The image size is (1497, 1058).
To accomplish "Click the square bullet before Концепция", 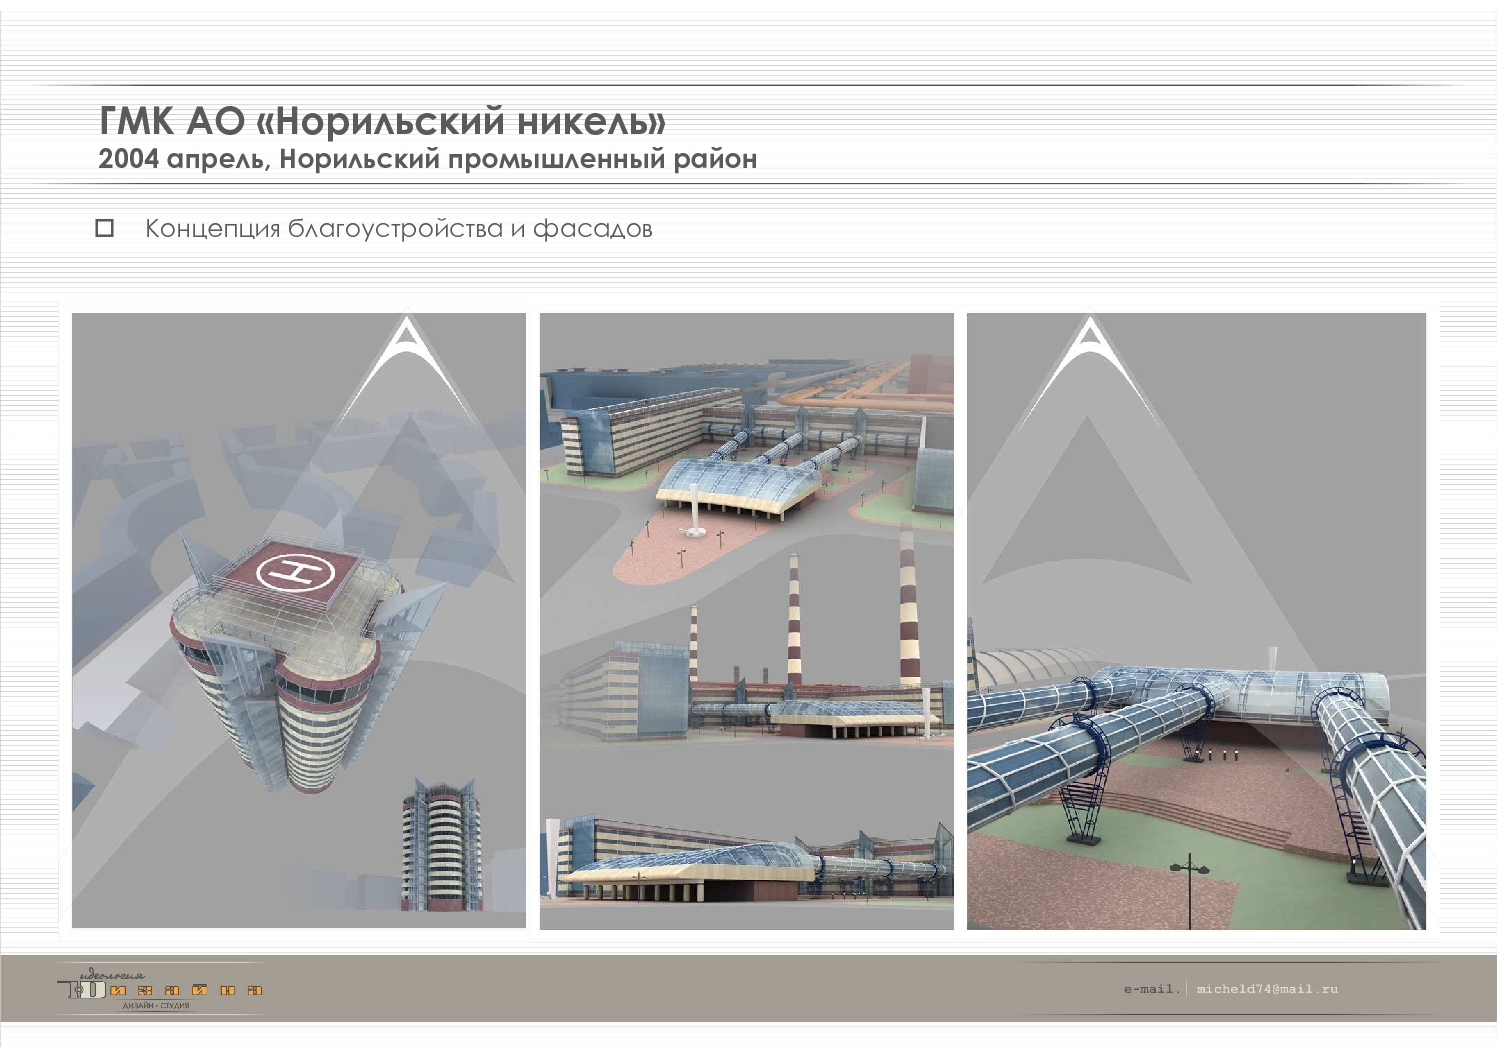I will [x=105, y=228].
